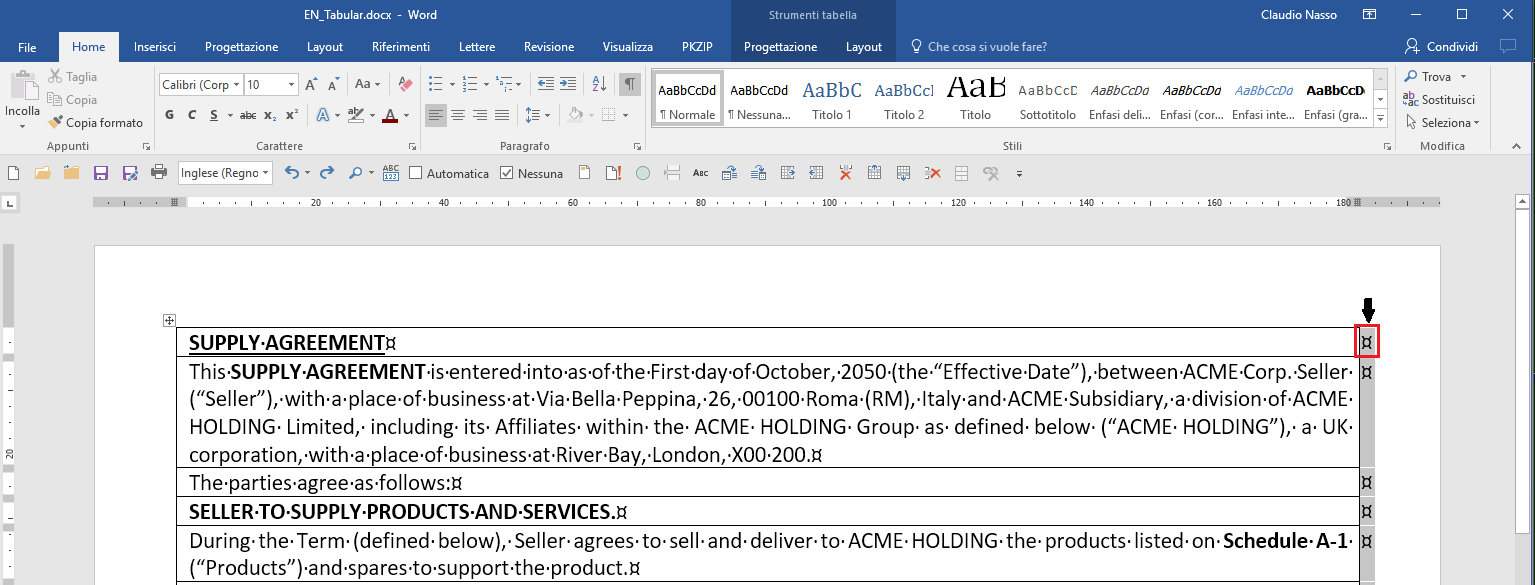Open the File menu
Screen dimensions: 1535x585
27,47
